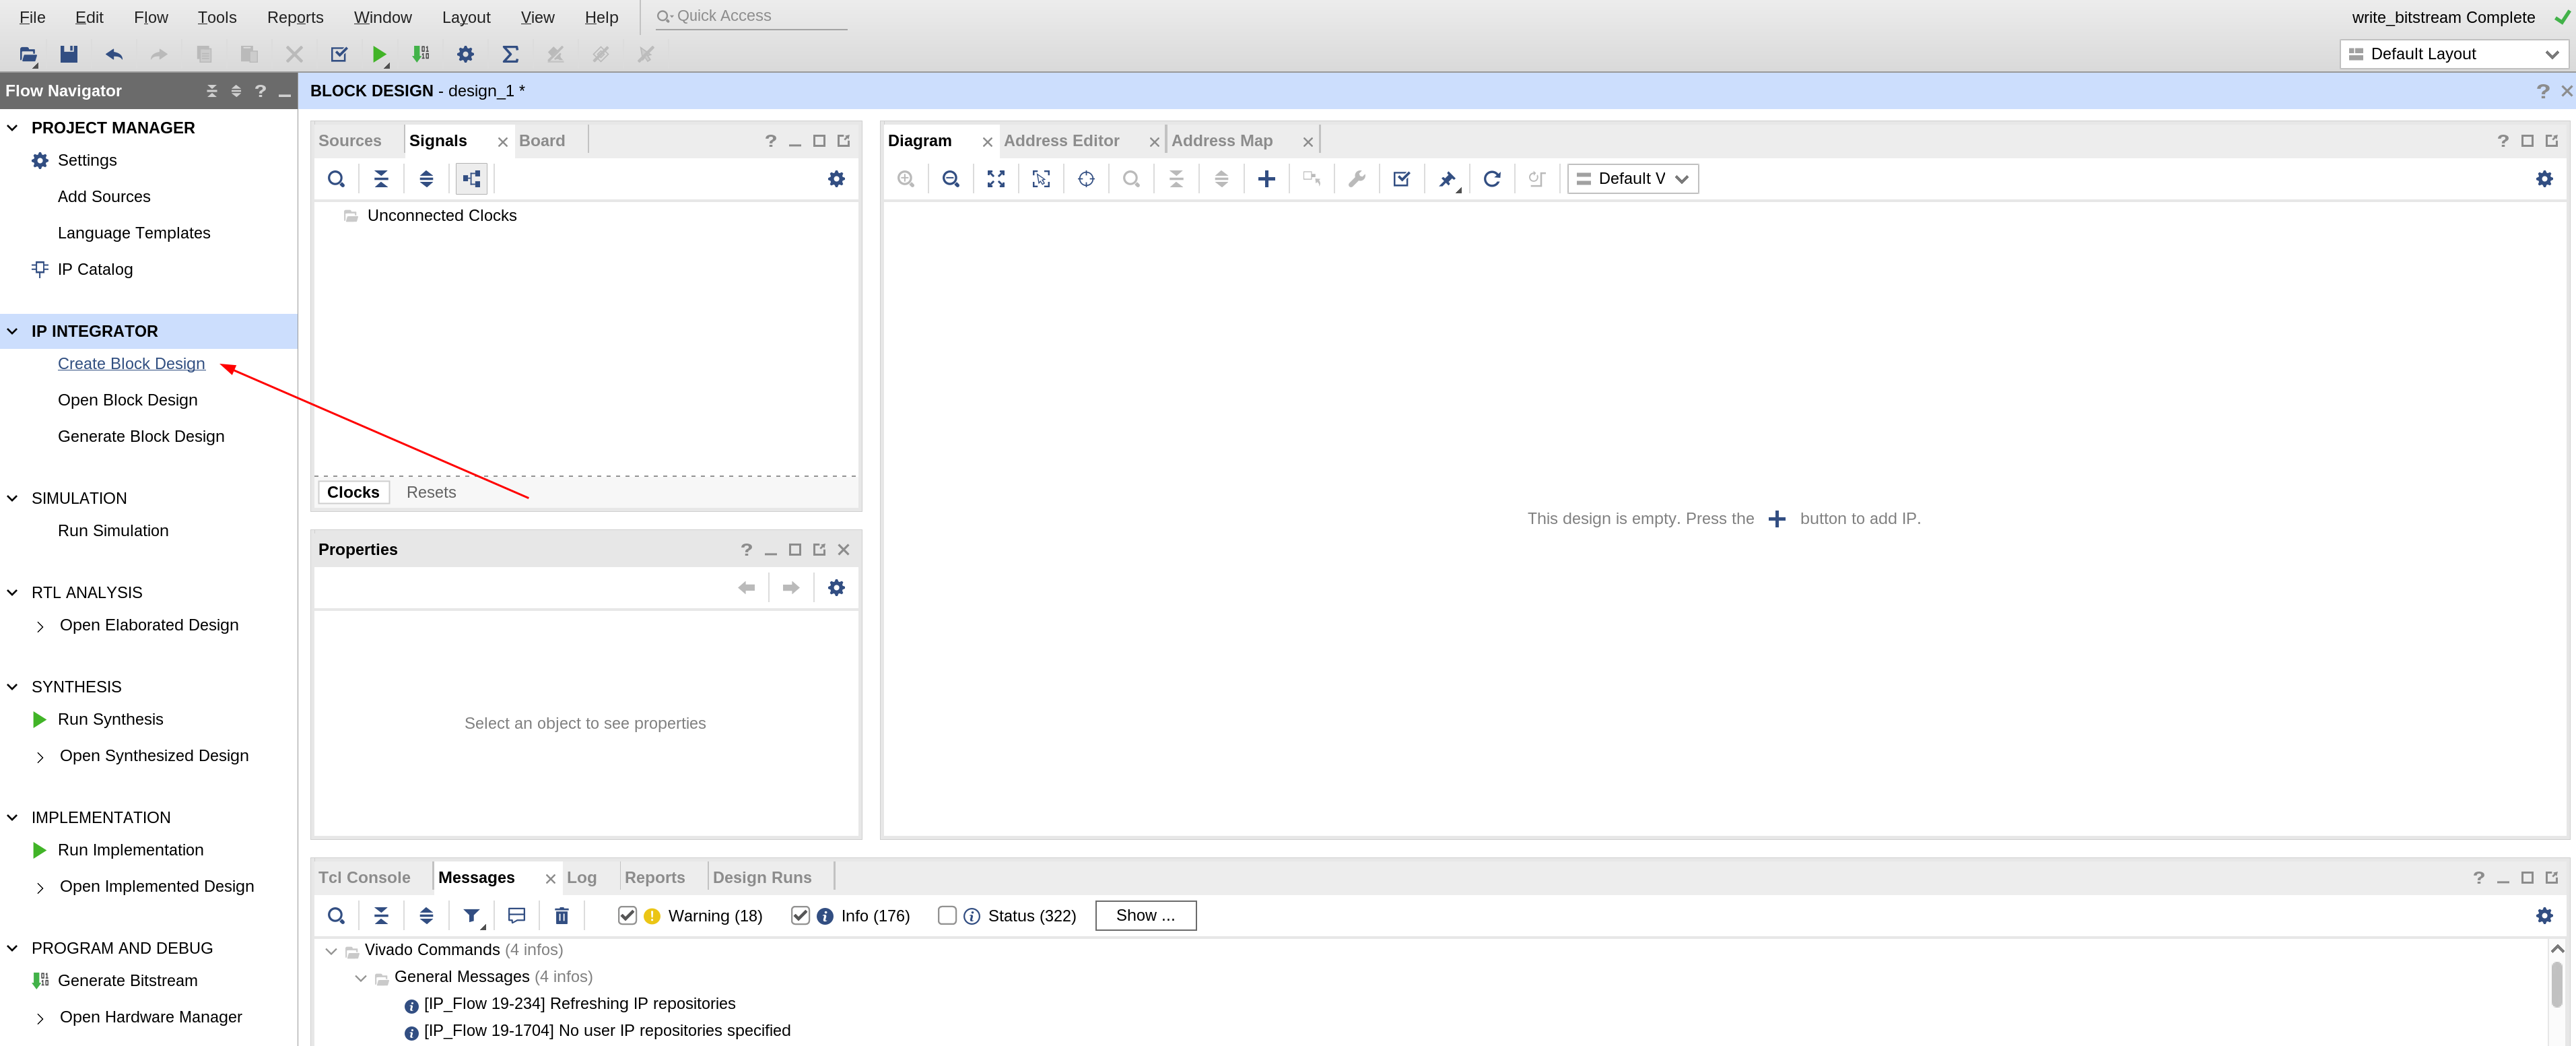2576x1046 pixels.
Task: Collapse the IP INTEGRATOR section
Action: [x=13, y=331]
